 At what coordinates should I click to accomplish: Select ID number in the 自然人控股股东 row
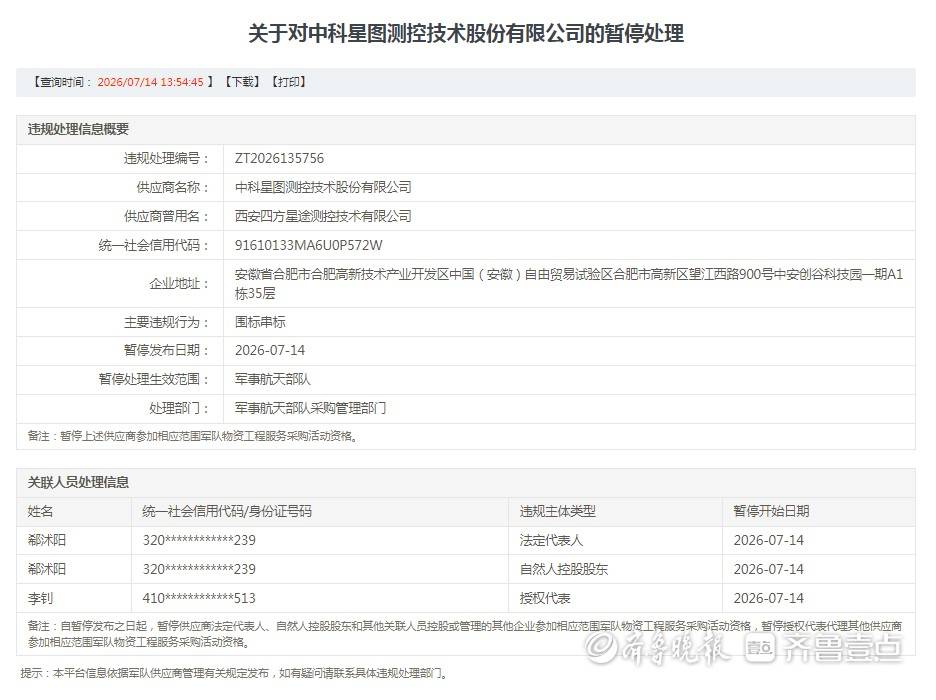coord(199,569)
